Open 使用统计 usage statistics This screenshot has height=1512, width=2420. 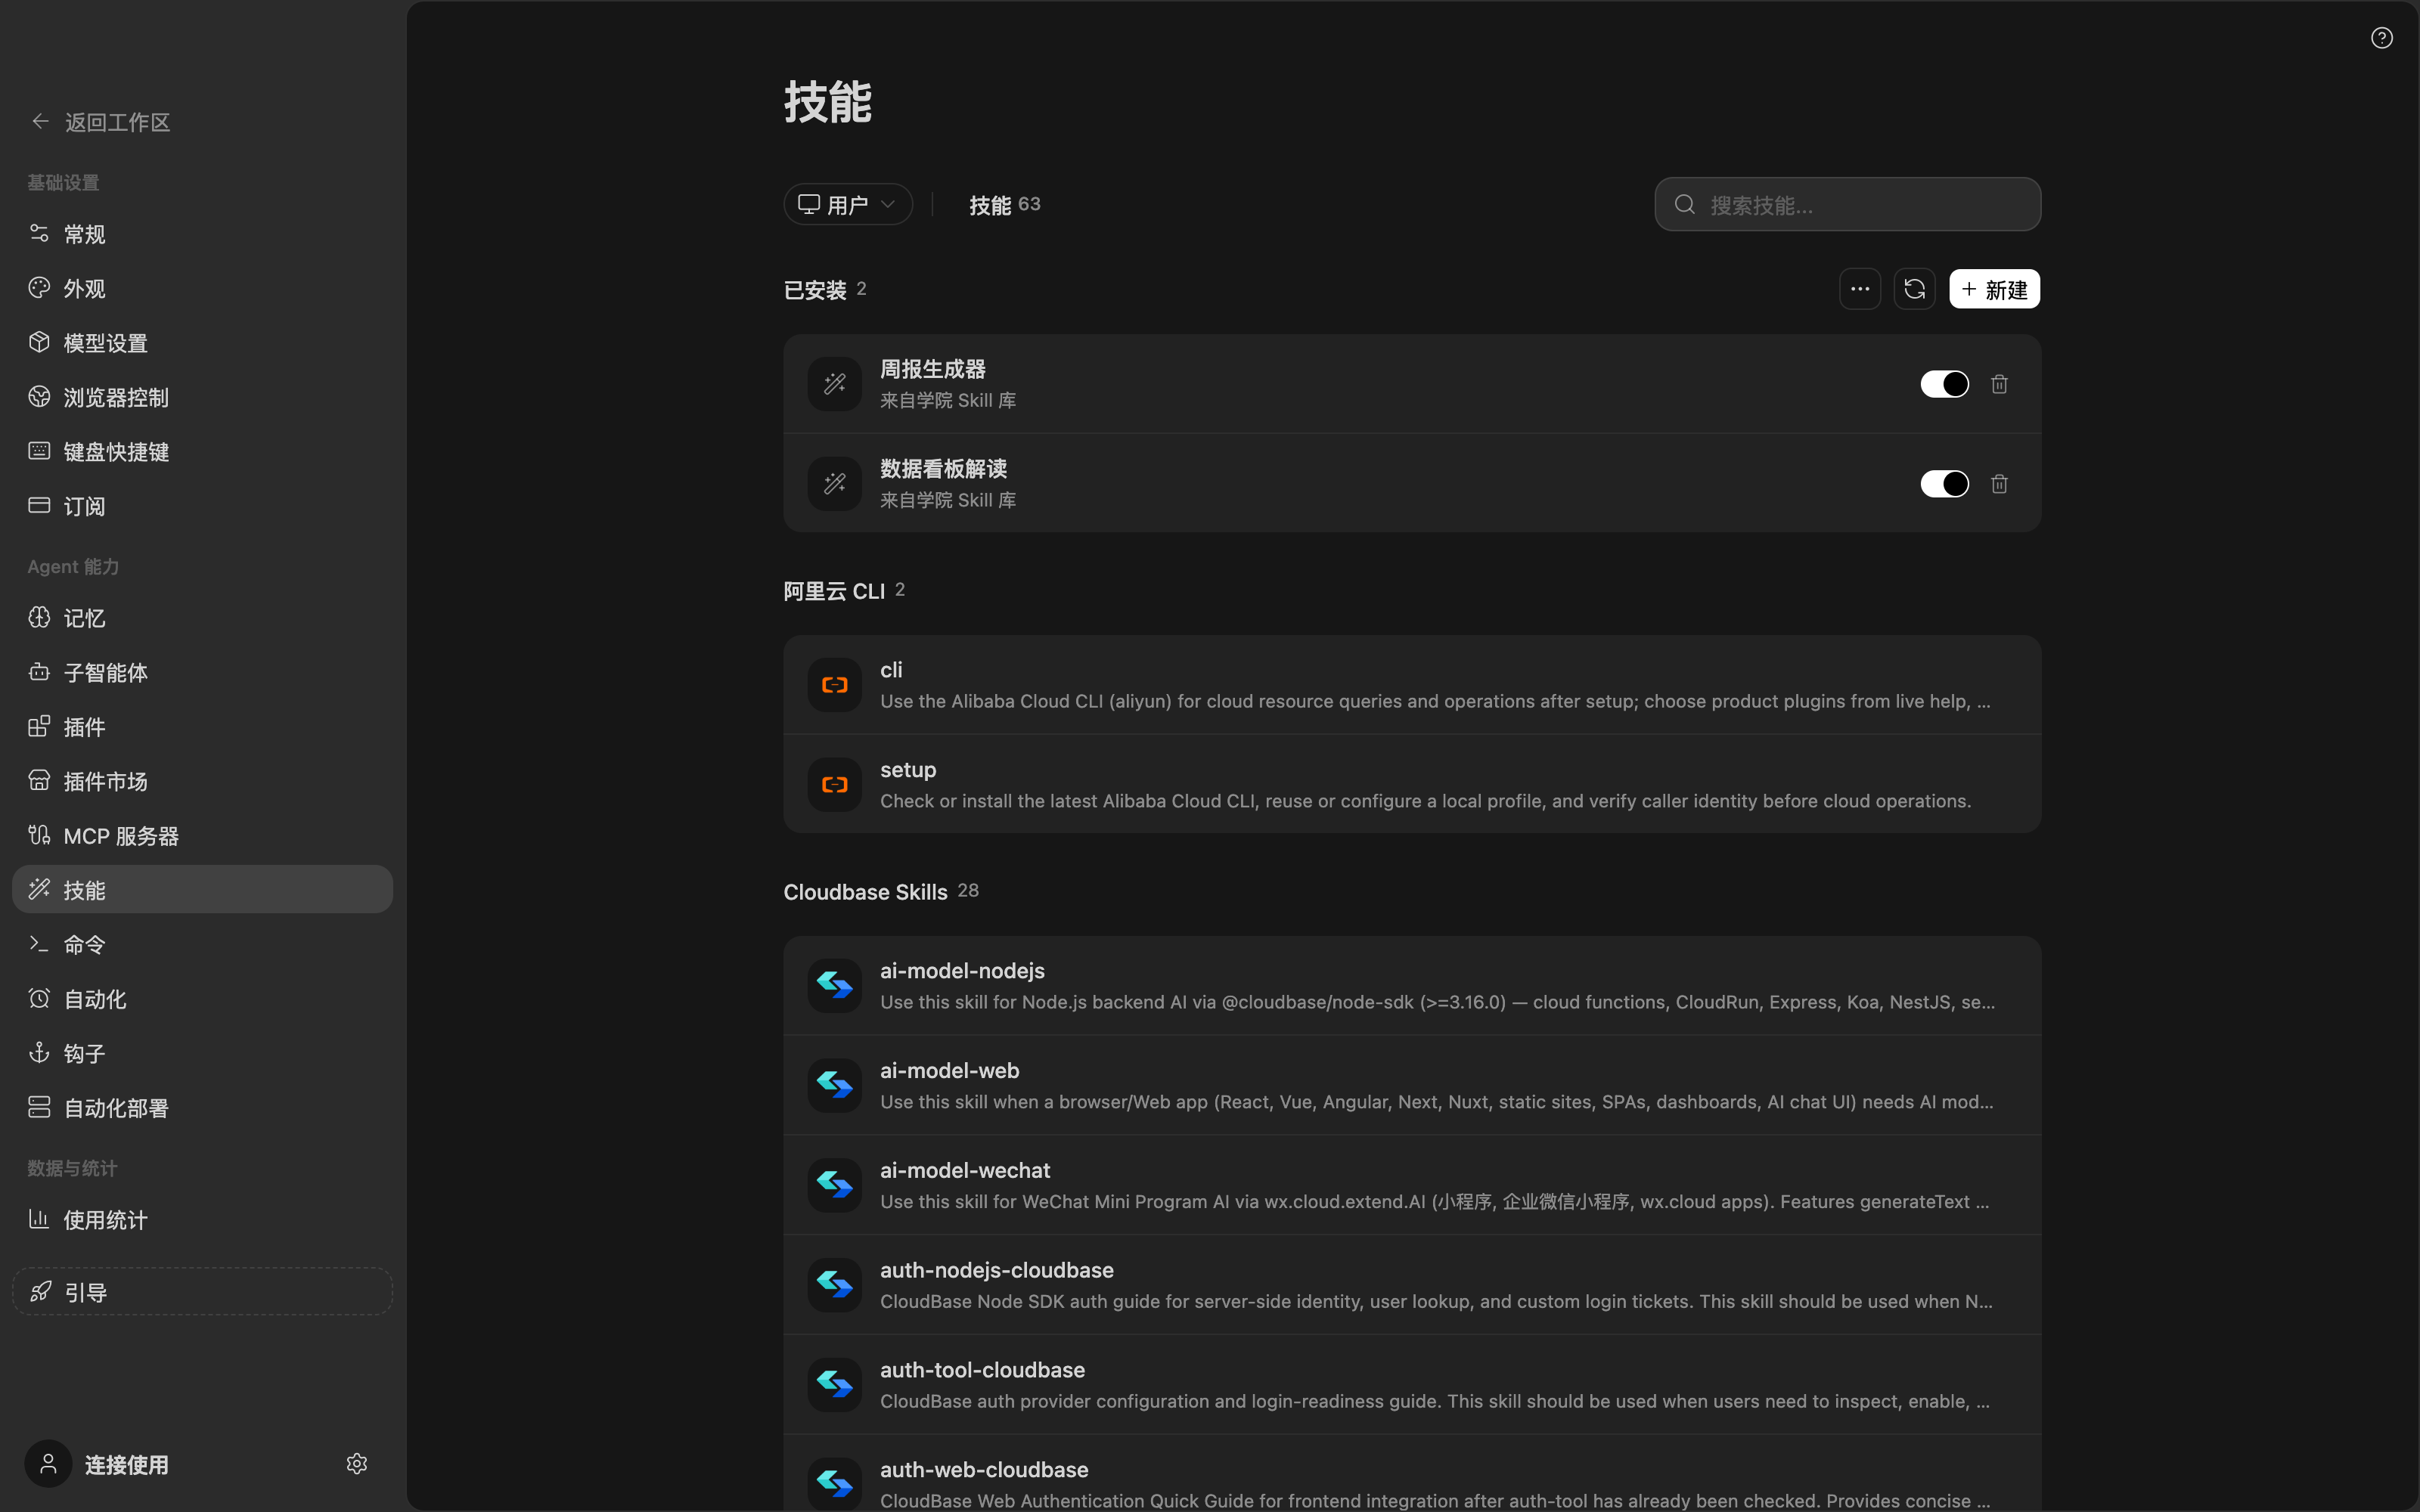(x=202, y=1220)
